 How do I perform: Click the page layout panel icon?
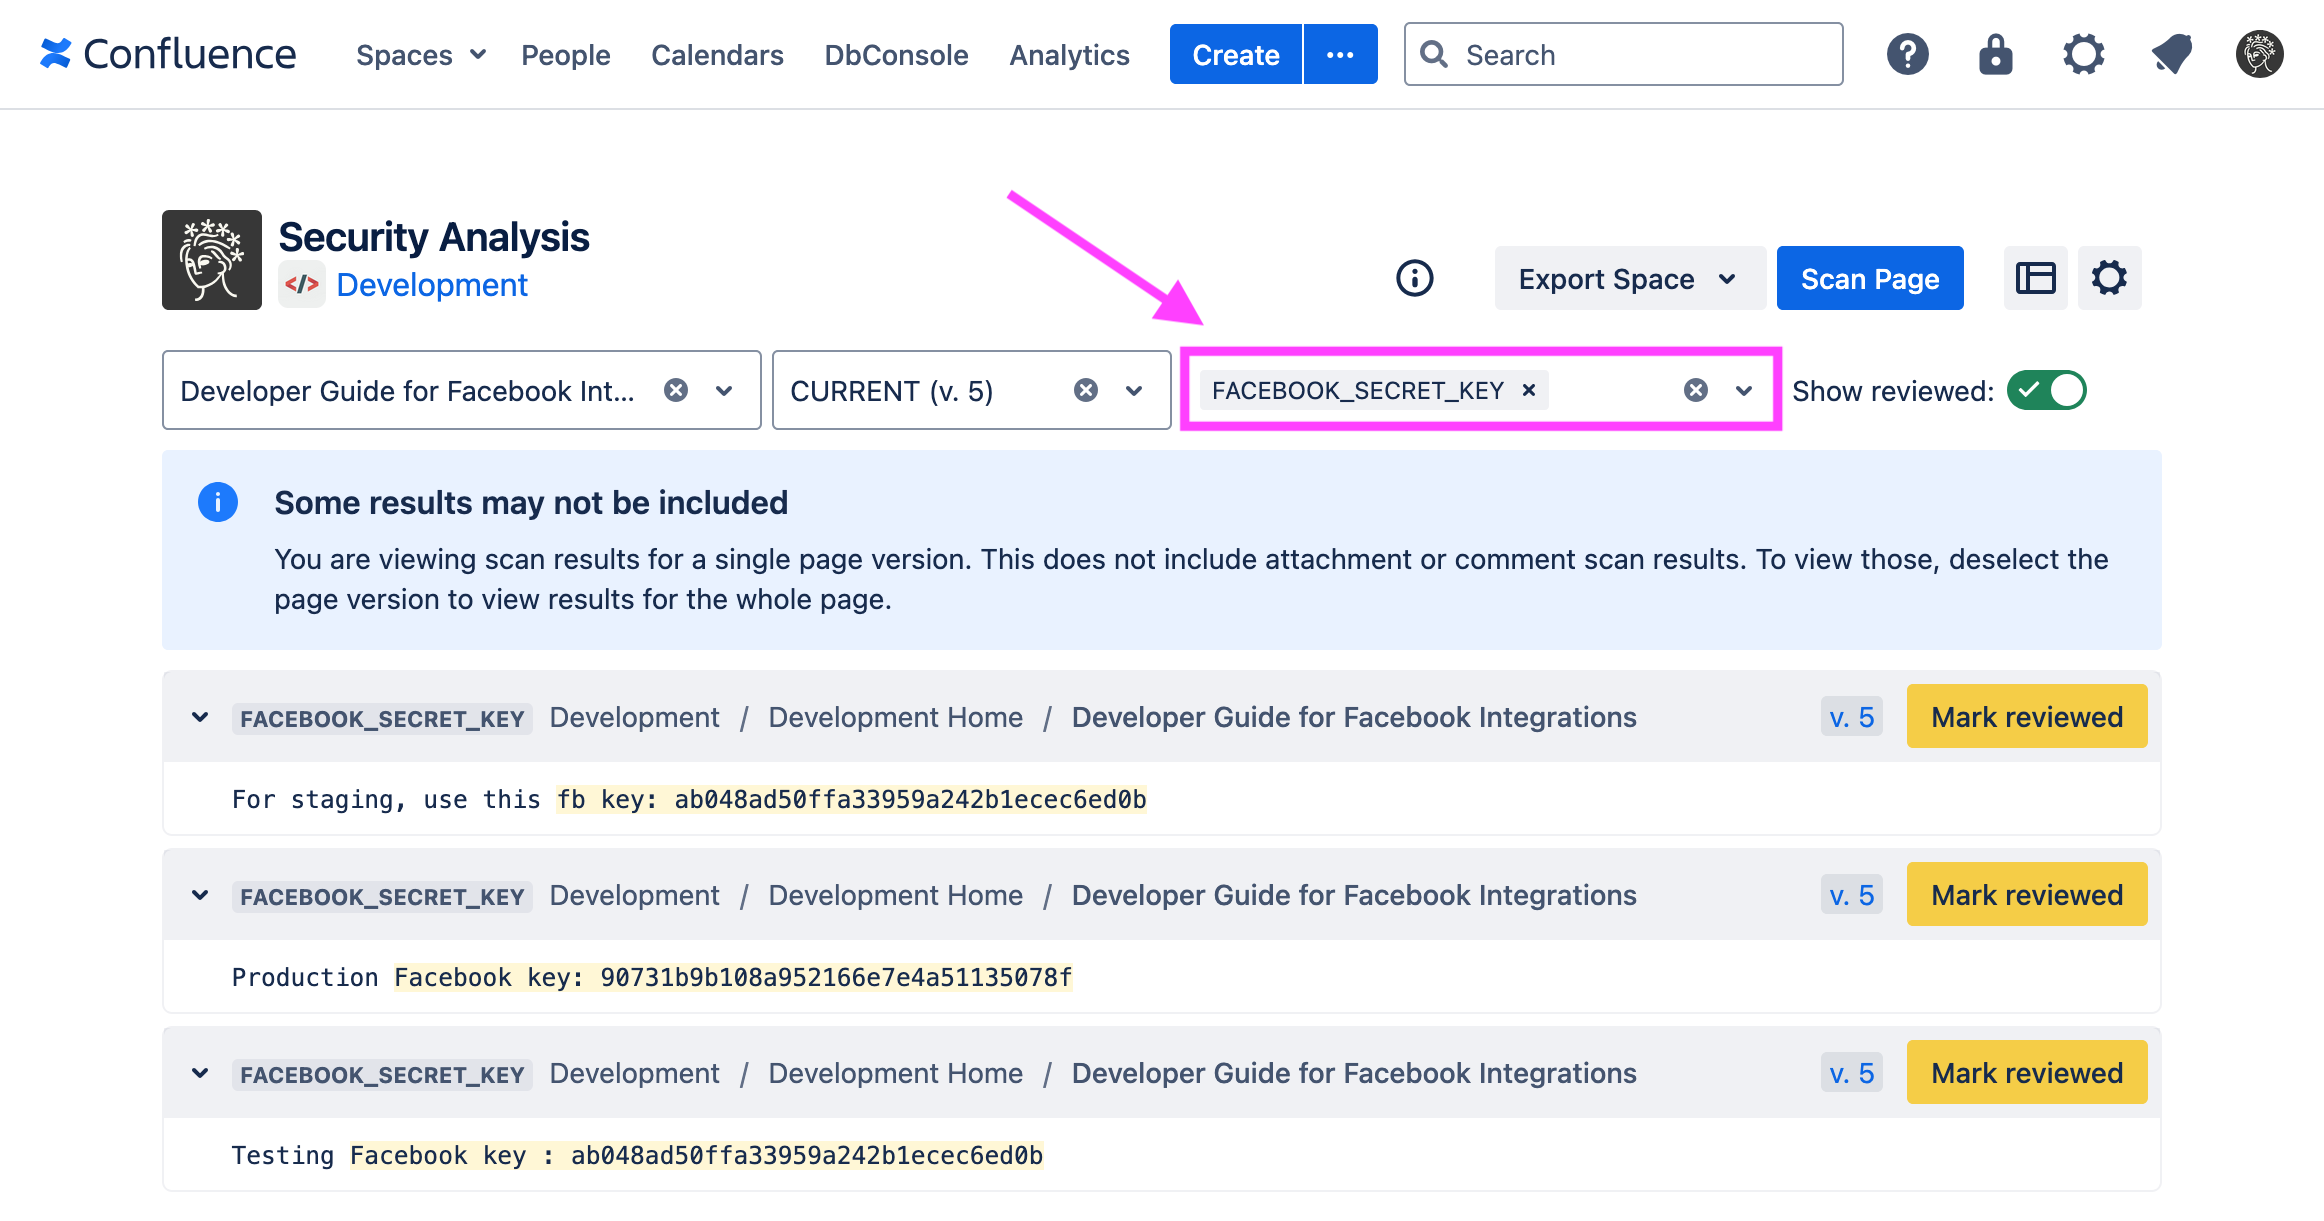2035,278
